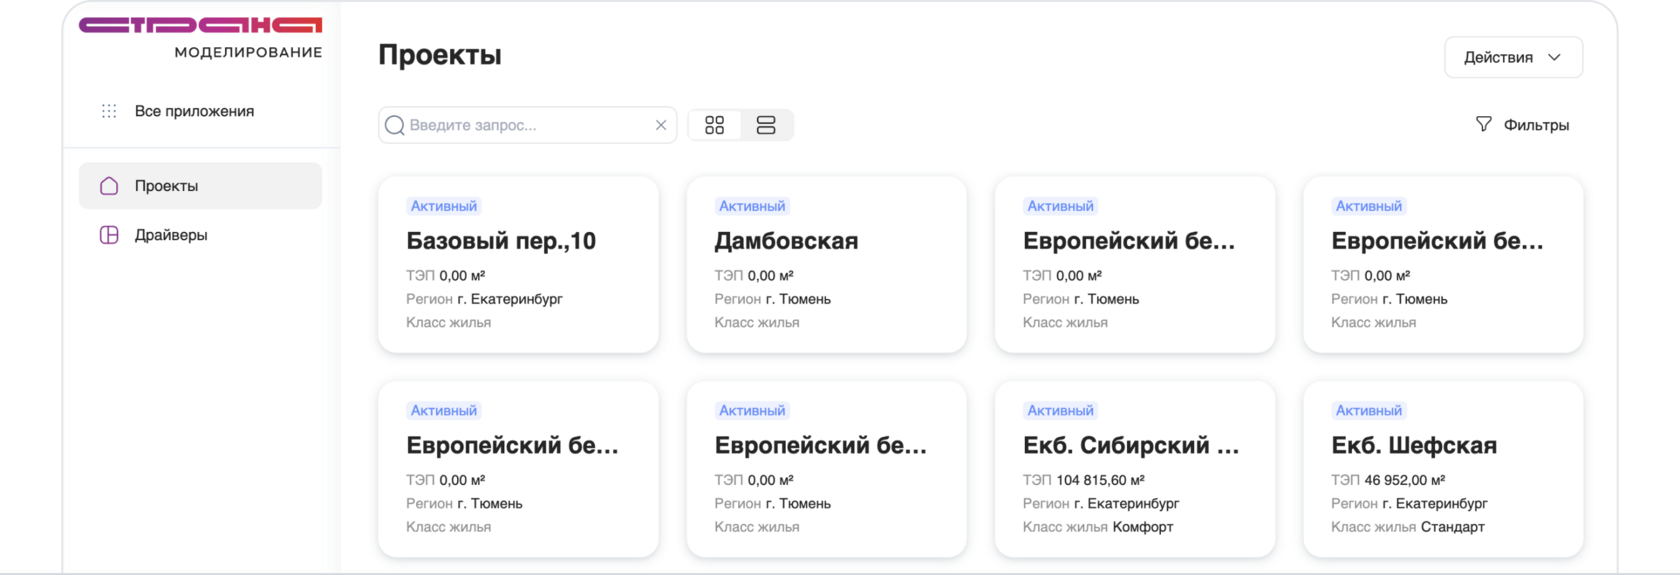Click the chevron on the Действия button
Image resolution: width=1680 pixels, height=575 pixels.
click(1554, 57)
